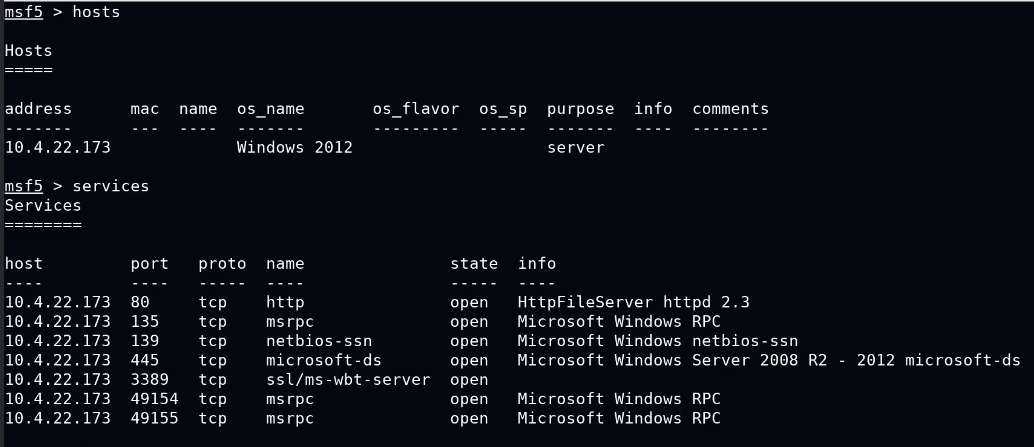Click port number 3389 in the services list
The image size is (1034, 447).
point(149,380)
